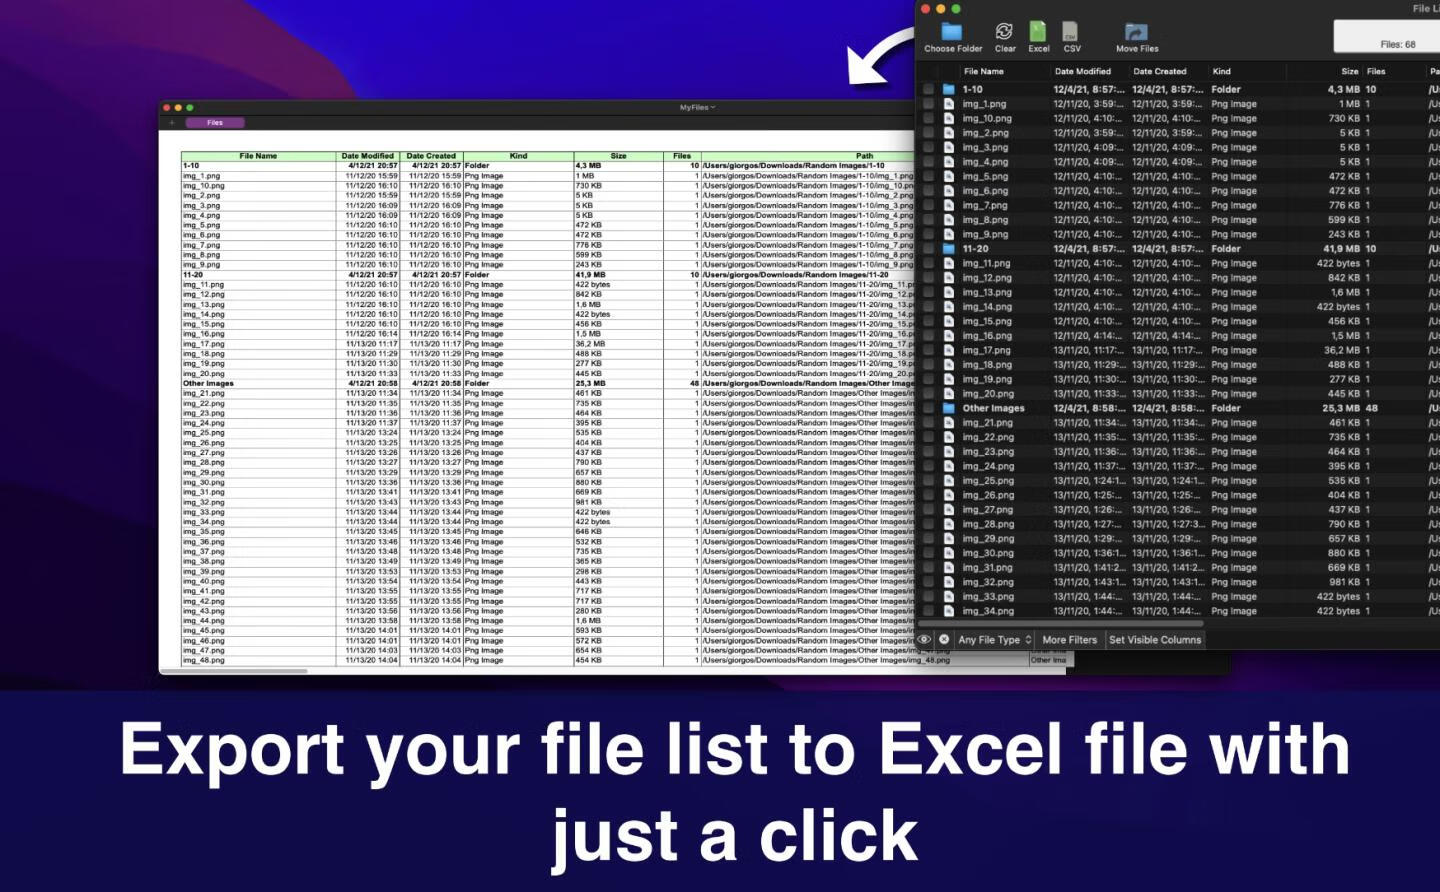Click the blue folder icon for 1-10
1440x892 pixels.
[948, 89]
